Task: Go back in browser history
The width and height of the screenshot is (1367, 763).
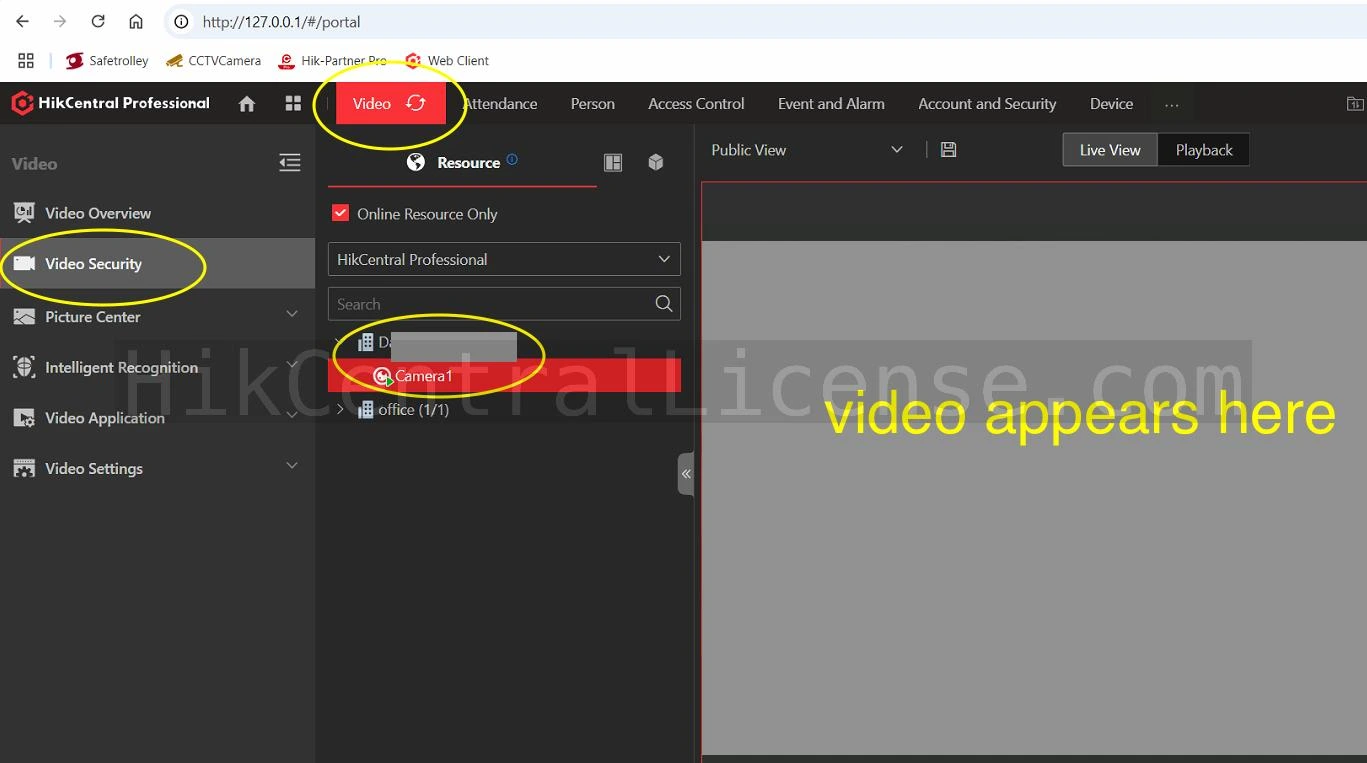Action: coord(23,21)
